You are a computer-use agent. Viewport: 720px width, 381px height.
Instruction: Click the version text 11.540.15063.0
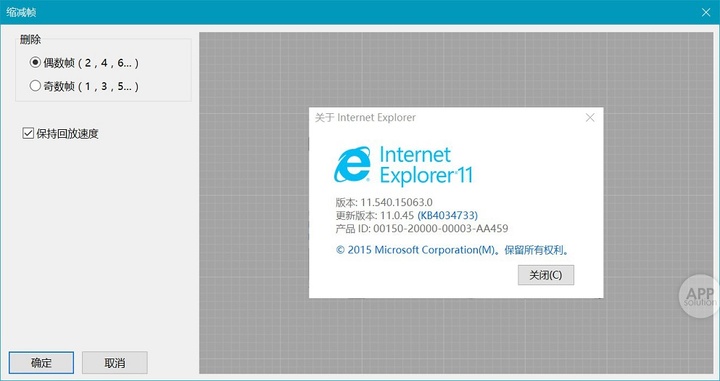coord(397,202)
